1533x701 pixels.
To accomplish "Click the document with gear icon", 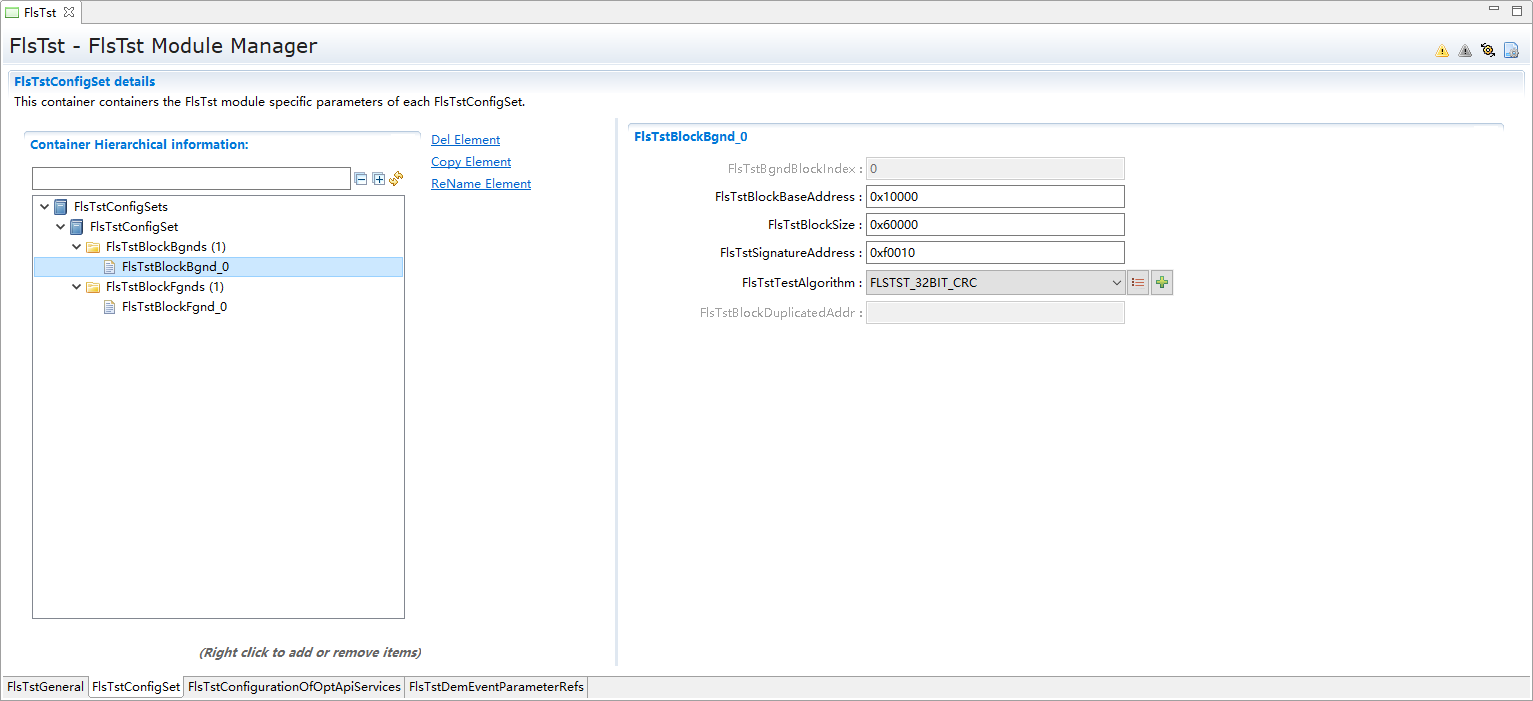I will pos(1511,51).
